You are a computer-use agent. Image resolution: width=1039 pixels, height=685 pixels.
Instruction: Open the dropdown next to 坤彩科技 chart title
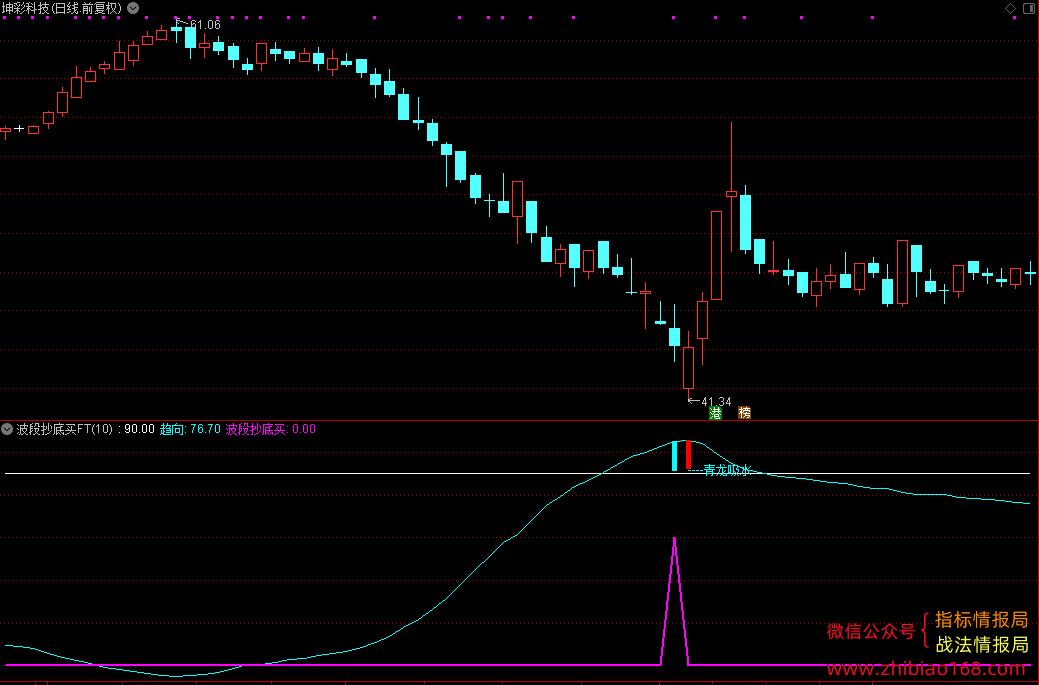tap(133, 8)
